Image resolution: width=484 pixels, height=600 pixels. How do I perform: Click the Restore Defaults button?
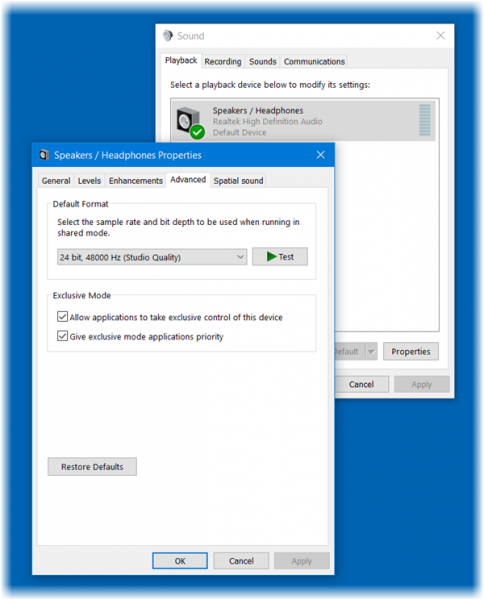pos(92,466)
